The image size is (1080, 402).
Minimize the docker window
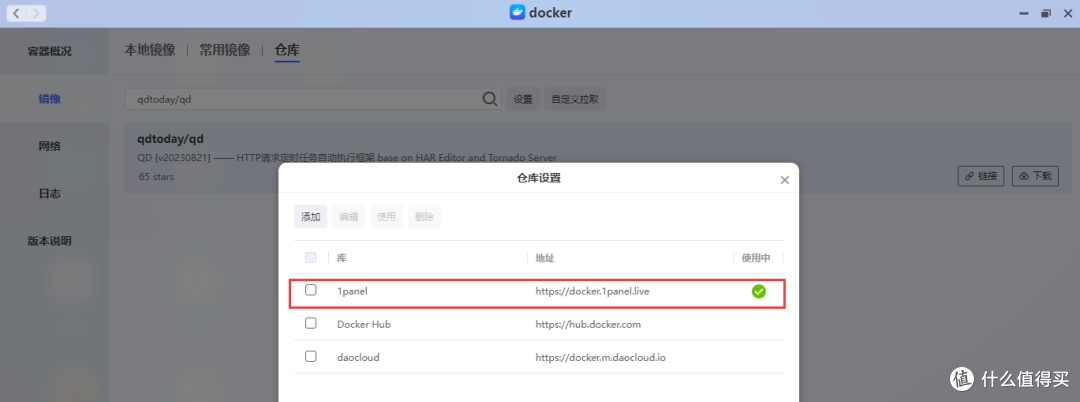point(1023,13)
